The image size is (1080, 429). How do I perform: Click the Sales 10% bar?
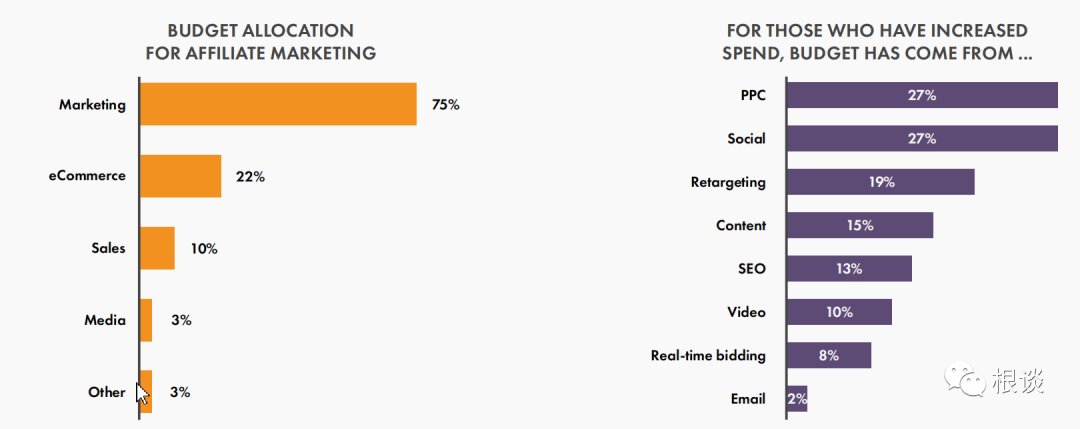pos(157,248)
